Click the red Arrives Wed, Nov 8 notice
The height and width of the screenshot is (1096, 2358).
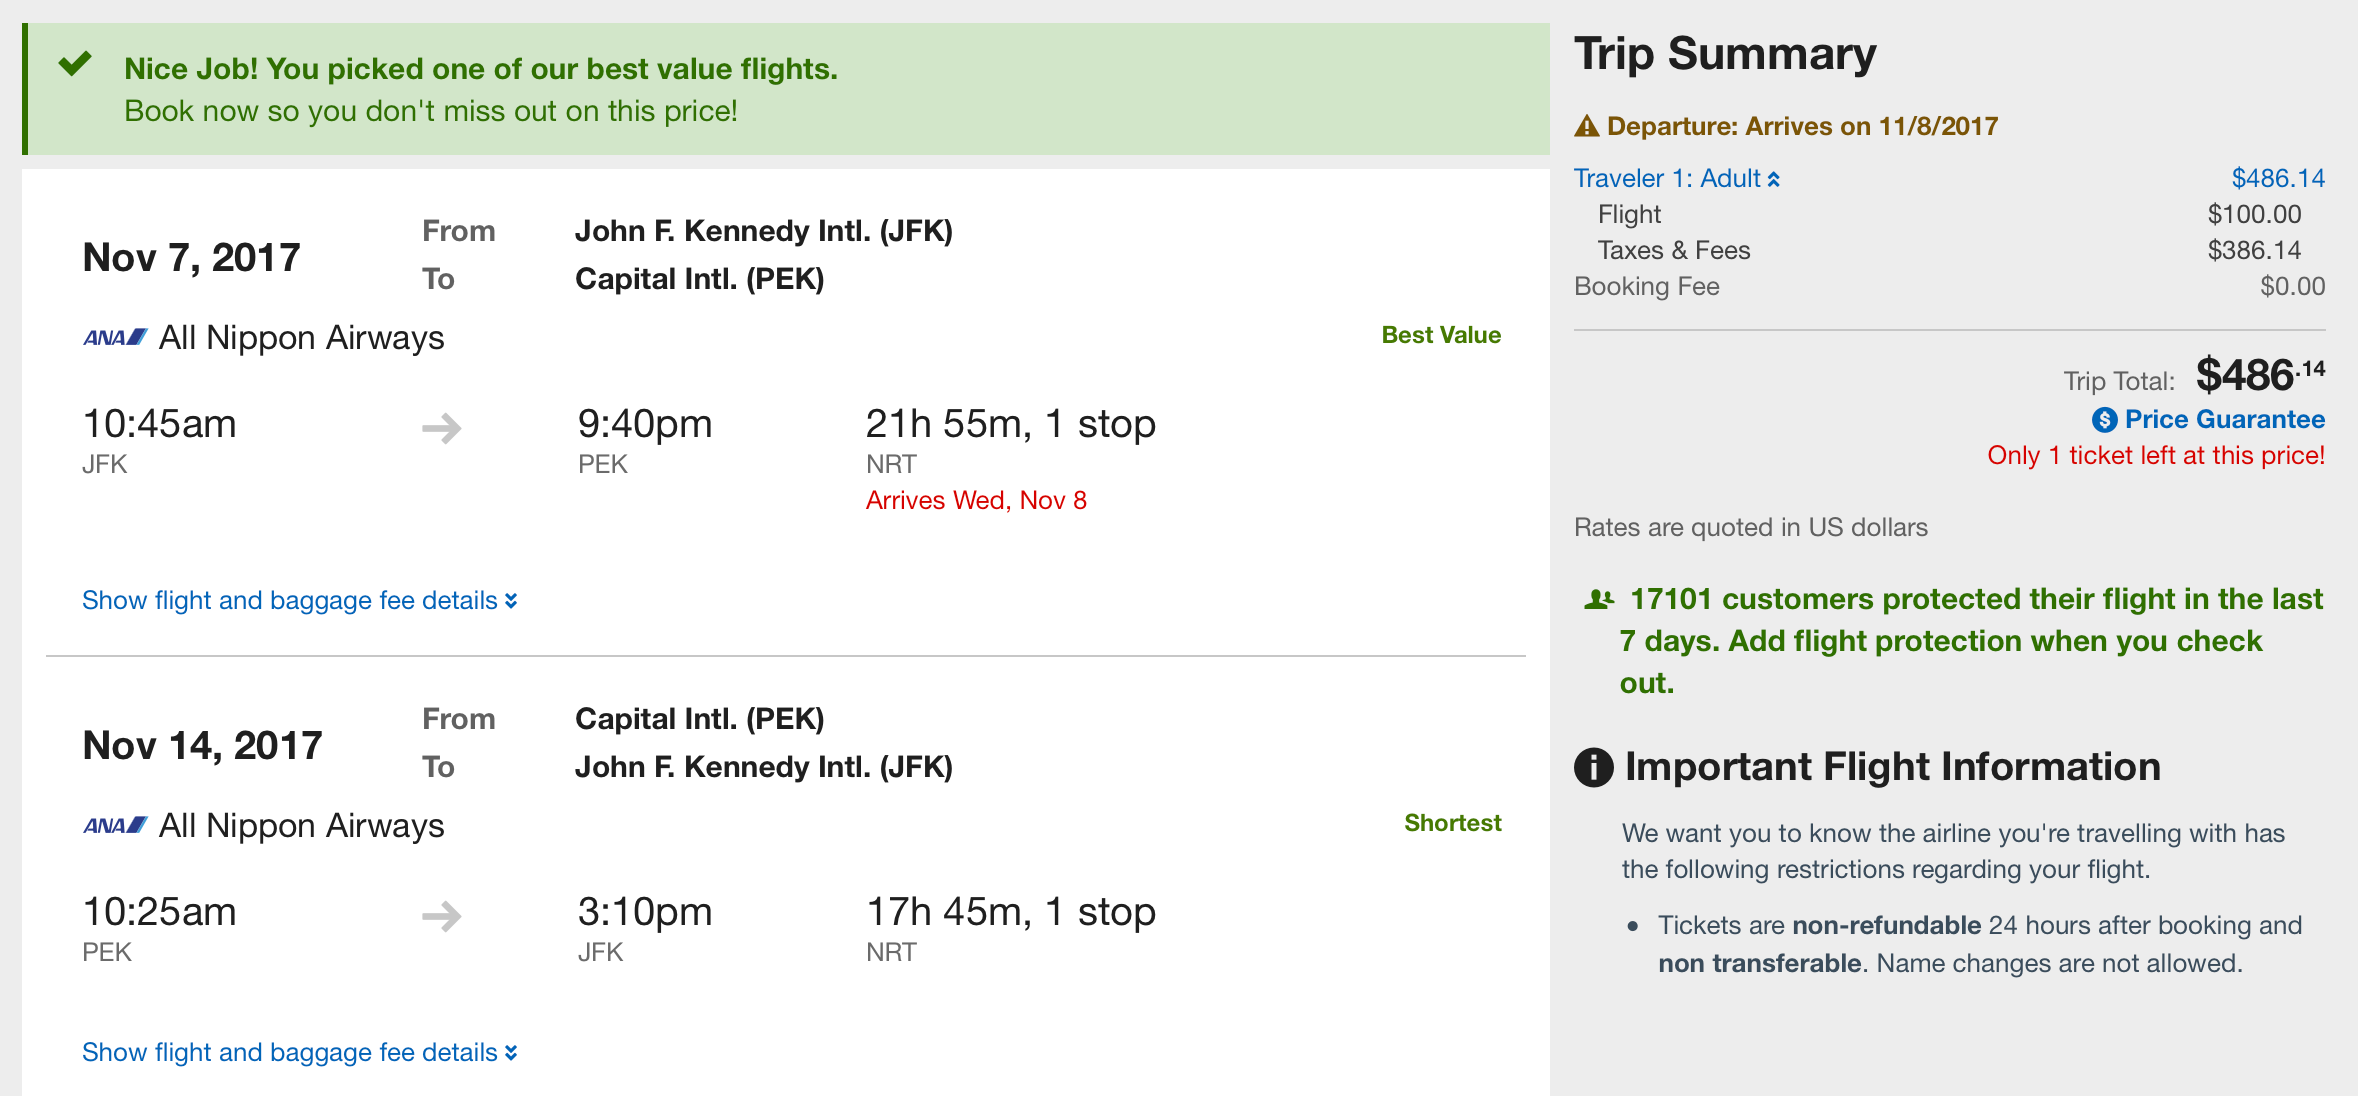tap(976, 501)
